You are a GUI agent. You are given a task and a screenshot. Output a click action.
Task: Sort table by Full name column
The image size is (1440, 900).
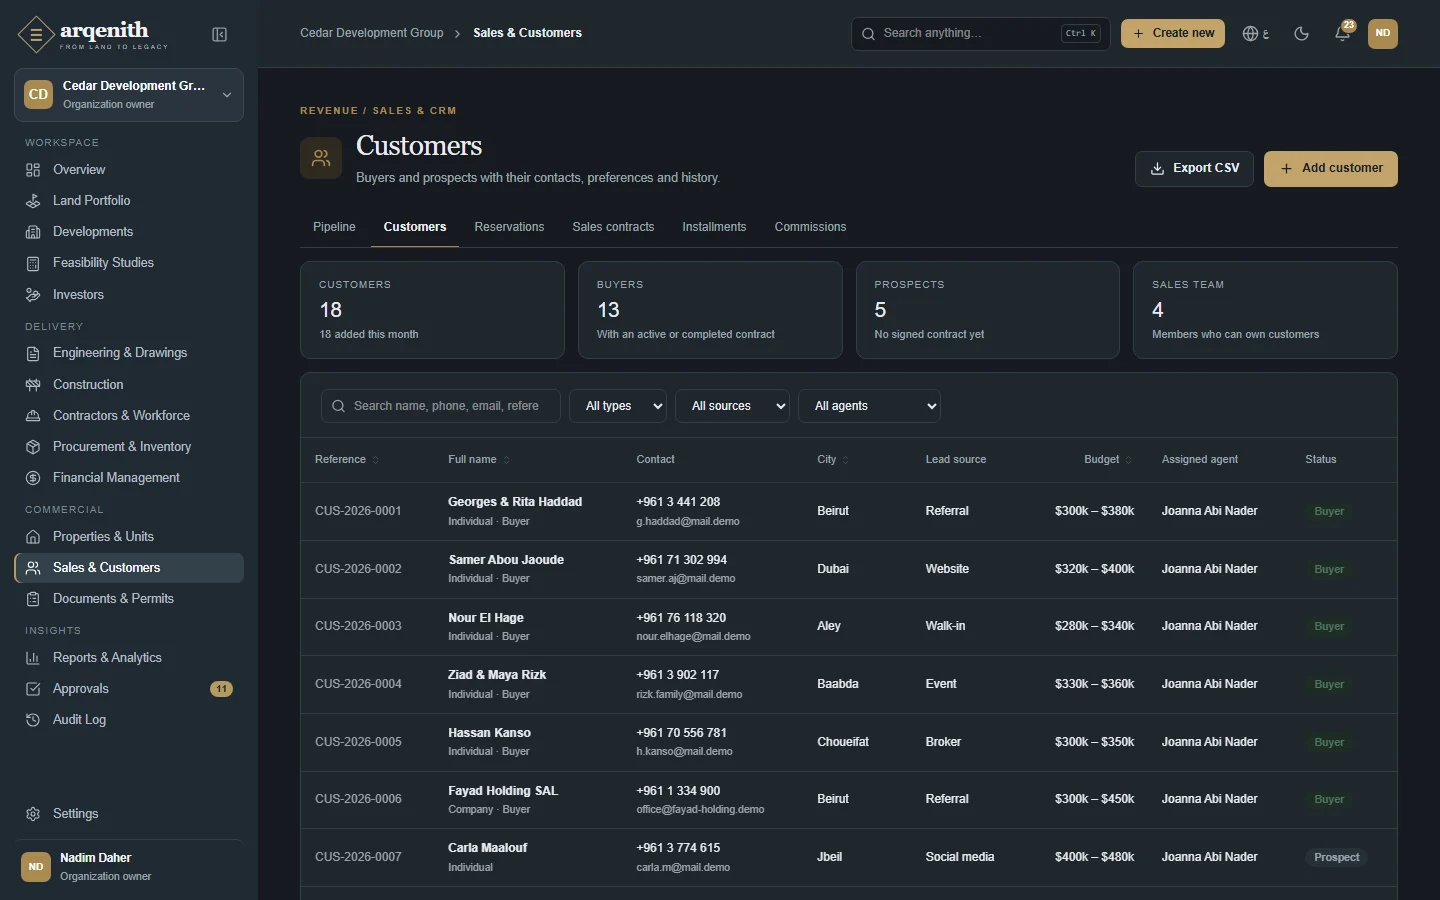[479, 460]
